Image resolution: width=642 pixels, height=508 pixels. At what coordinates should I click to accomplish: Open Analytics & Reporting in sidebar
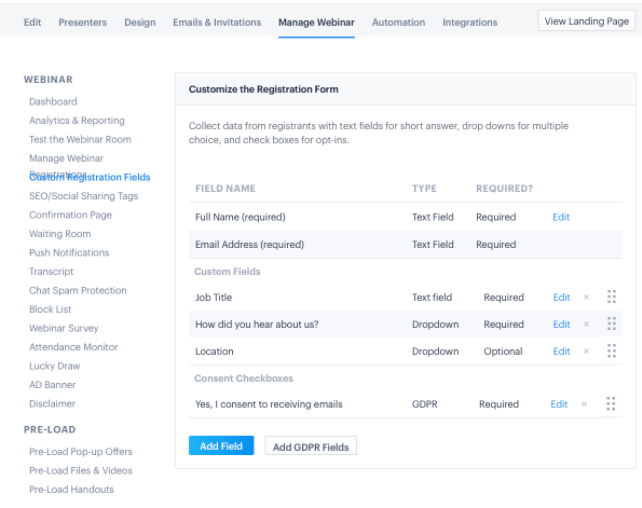tap(77, 121)
